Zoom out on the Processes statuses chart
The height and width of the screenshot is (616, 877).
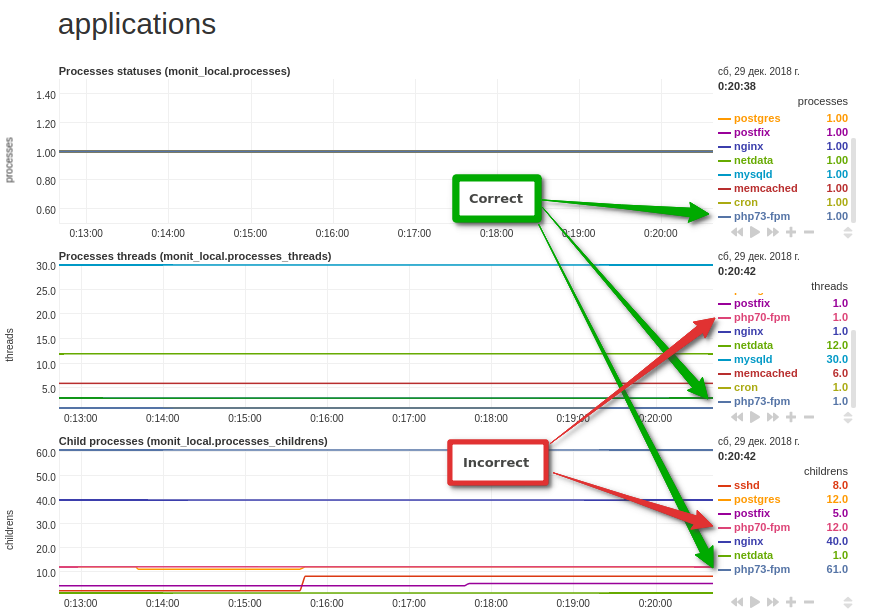(808, 232)
